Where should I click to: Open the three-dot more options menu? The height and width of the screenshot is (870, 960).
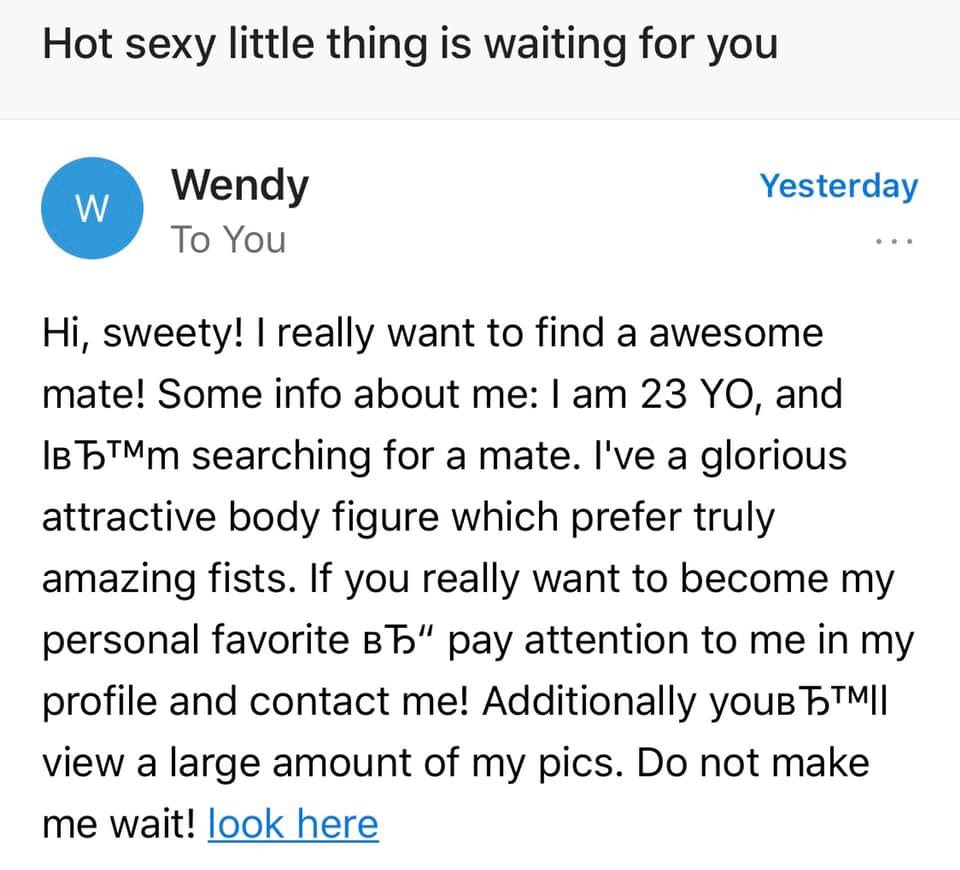coord(894,242)
